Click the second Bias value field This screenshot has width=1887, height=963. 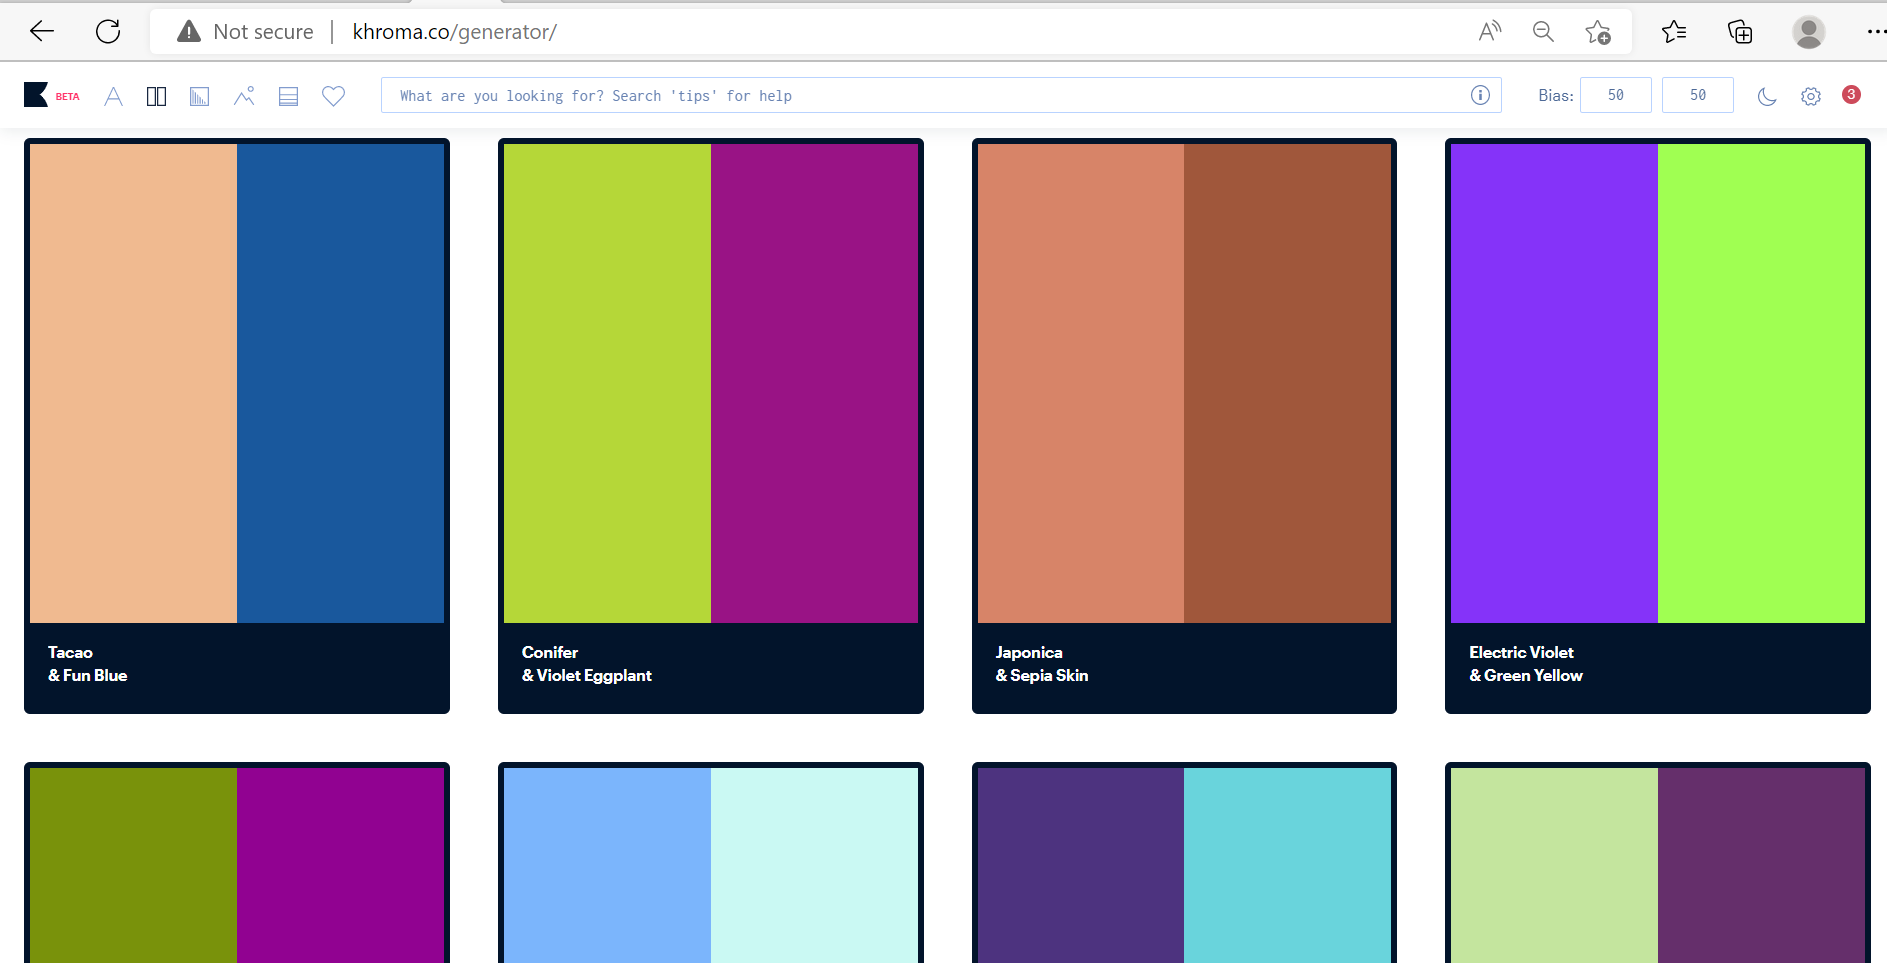1697,95
